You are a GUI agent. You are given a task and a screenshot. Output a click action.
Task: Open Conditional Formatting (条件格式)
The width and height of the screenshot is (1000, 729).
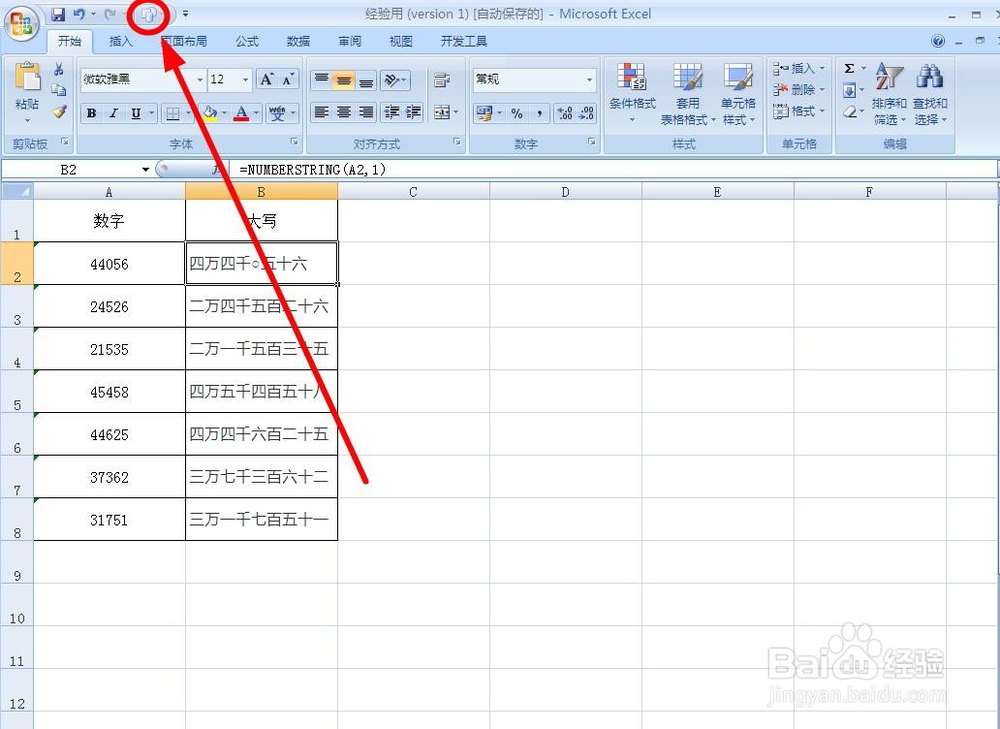click(x=631, y=90)
